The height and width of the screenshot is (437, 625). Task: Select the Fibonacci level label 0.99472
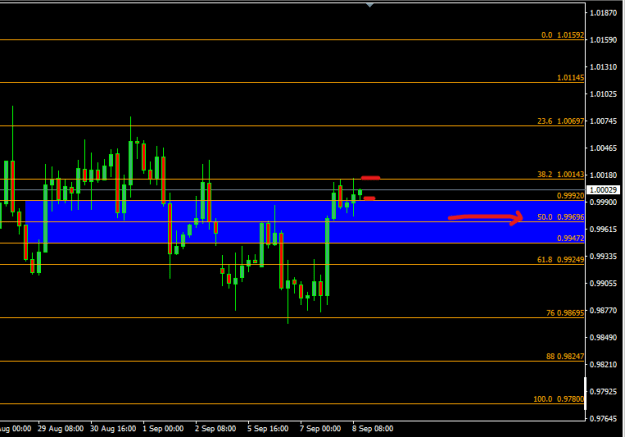tap(570, 238)
